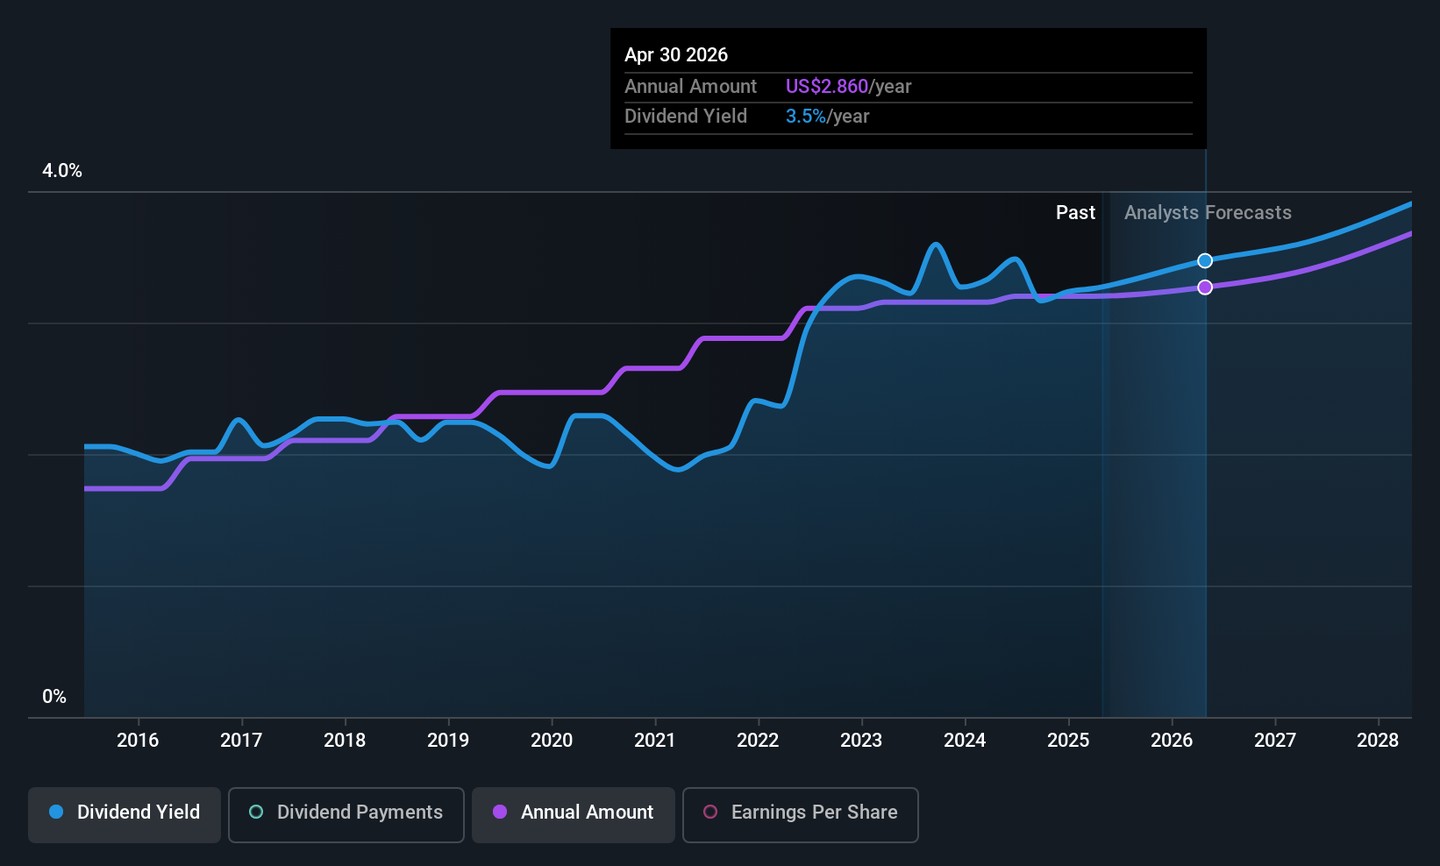Show the Earnings Per Share series

(x=800, y=814)
